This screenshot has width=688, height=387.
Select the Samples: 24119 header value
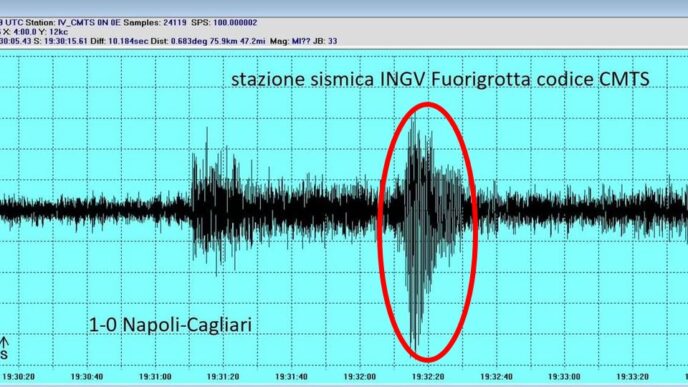tap(154, 22)
